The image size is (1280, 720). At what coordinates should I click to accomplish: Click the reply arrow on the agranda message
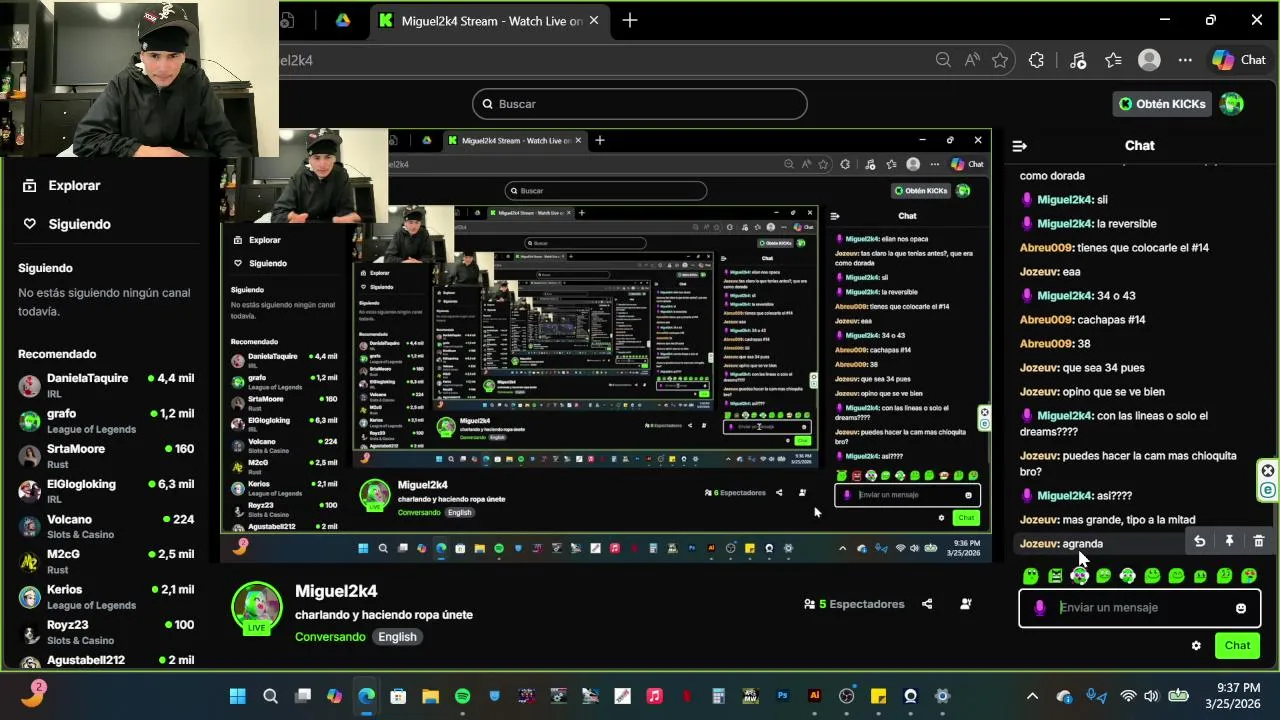[x=1199, y=541]
